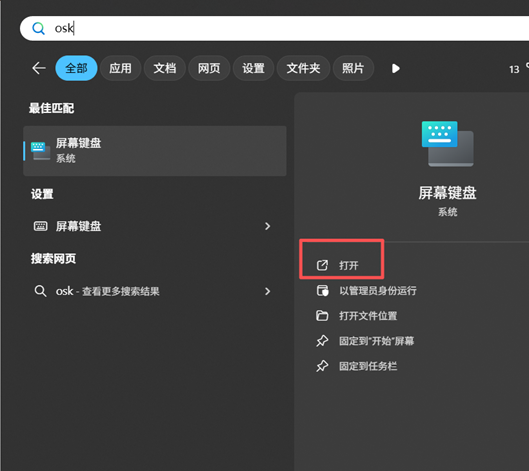Click the 打开 open icon
Screen dimensions: 529x471
click(x=322, y=265)
